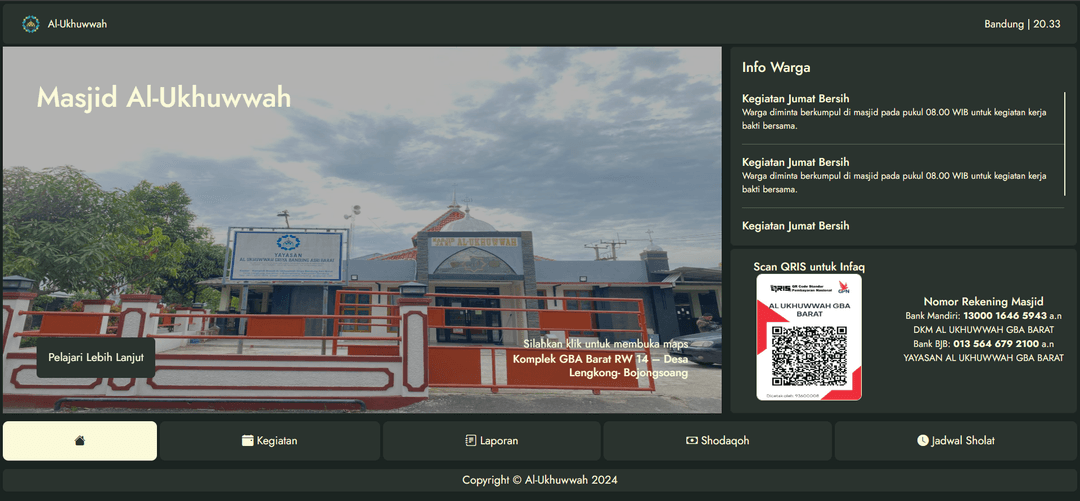This screenshot has width=1080, height=501.
Task: Click the Al-Ukhuwwah brand name in header
Action: pos(77,24)
